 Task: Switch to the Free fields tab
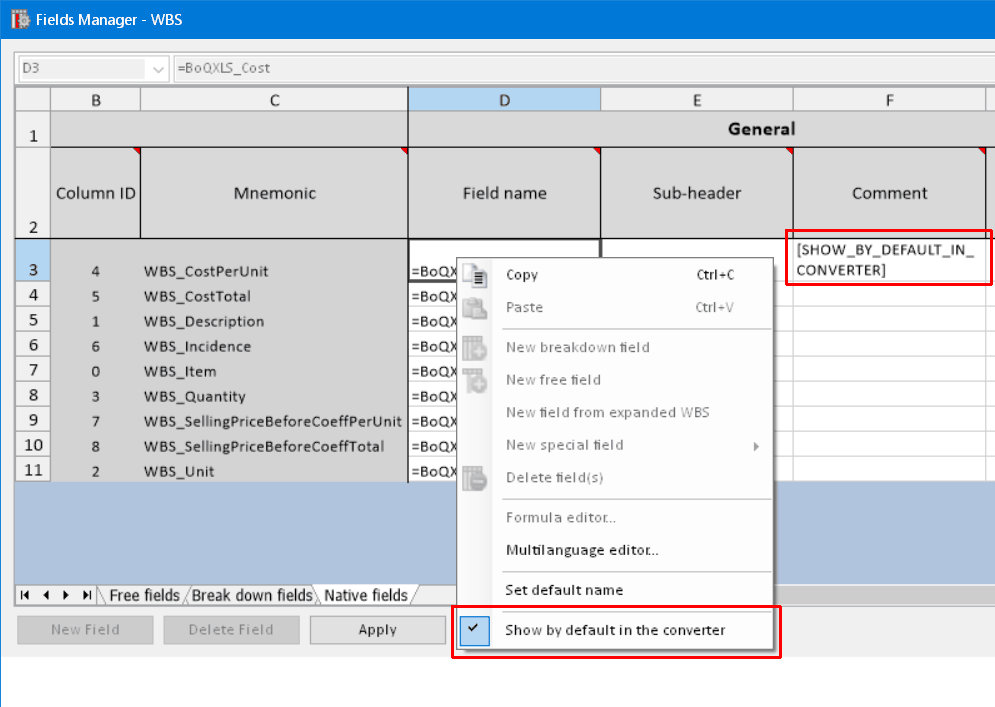pyautogui.click(x=144, y=595)
